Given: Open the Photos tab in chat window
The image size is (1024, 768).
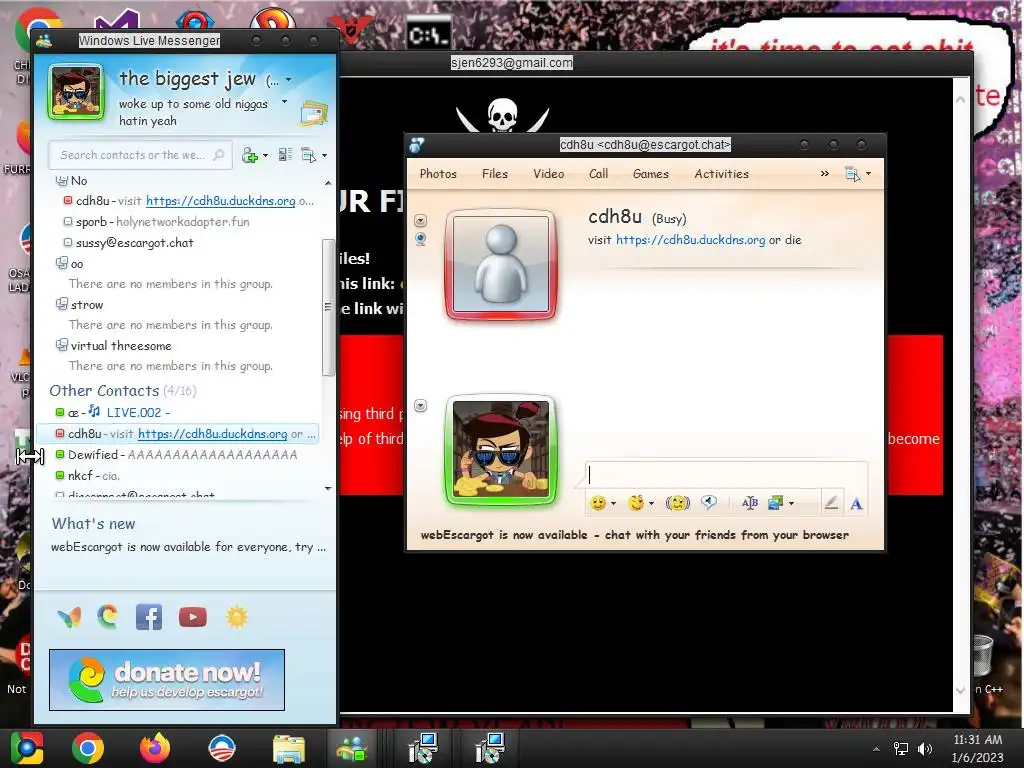Looking at the screenshot, I should click(x=438, y=174).
